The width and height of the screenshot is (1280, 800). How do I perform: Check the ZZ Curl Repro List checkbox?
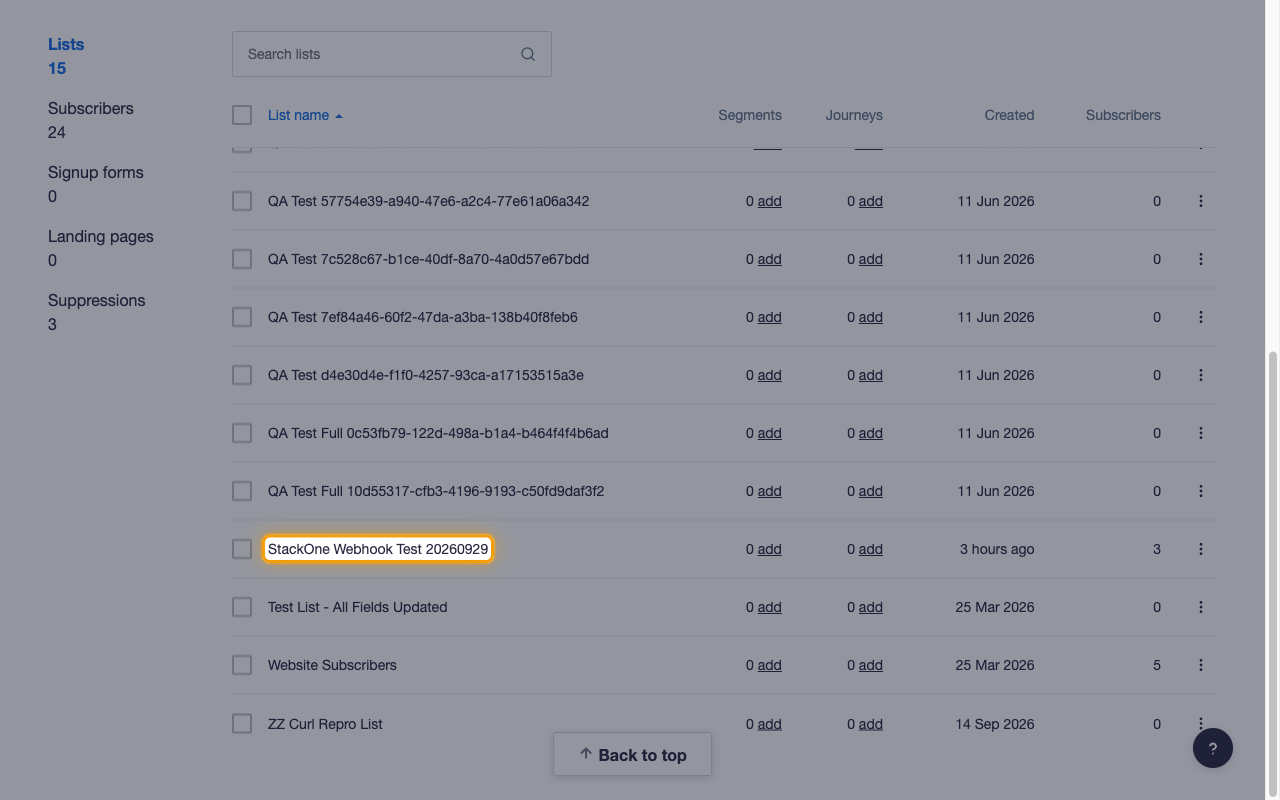tap(242, 723)
